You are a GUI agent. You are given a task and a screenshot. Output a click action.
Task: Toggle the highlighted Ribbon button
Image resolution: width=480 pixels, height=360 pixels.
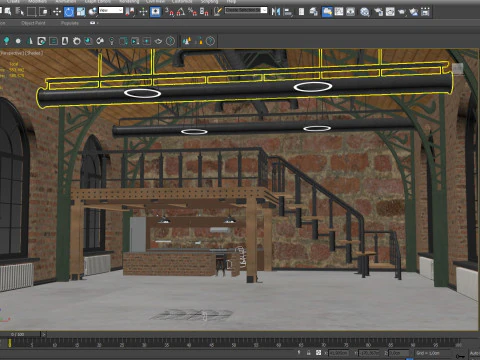click(x=327, y=12)
